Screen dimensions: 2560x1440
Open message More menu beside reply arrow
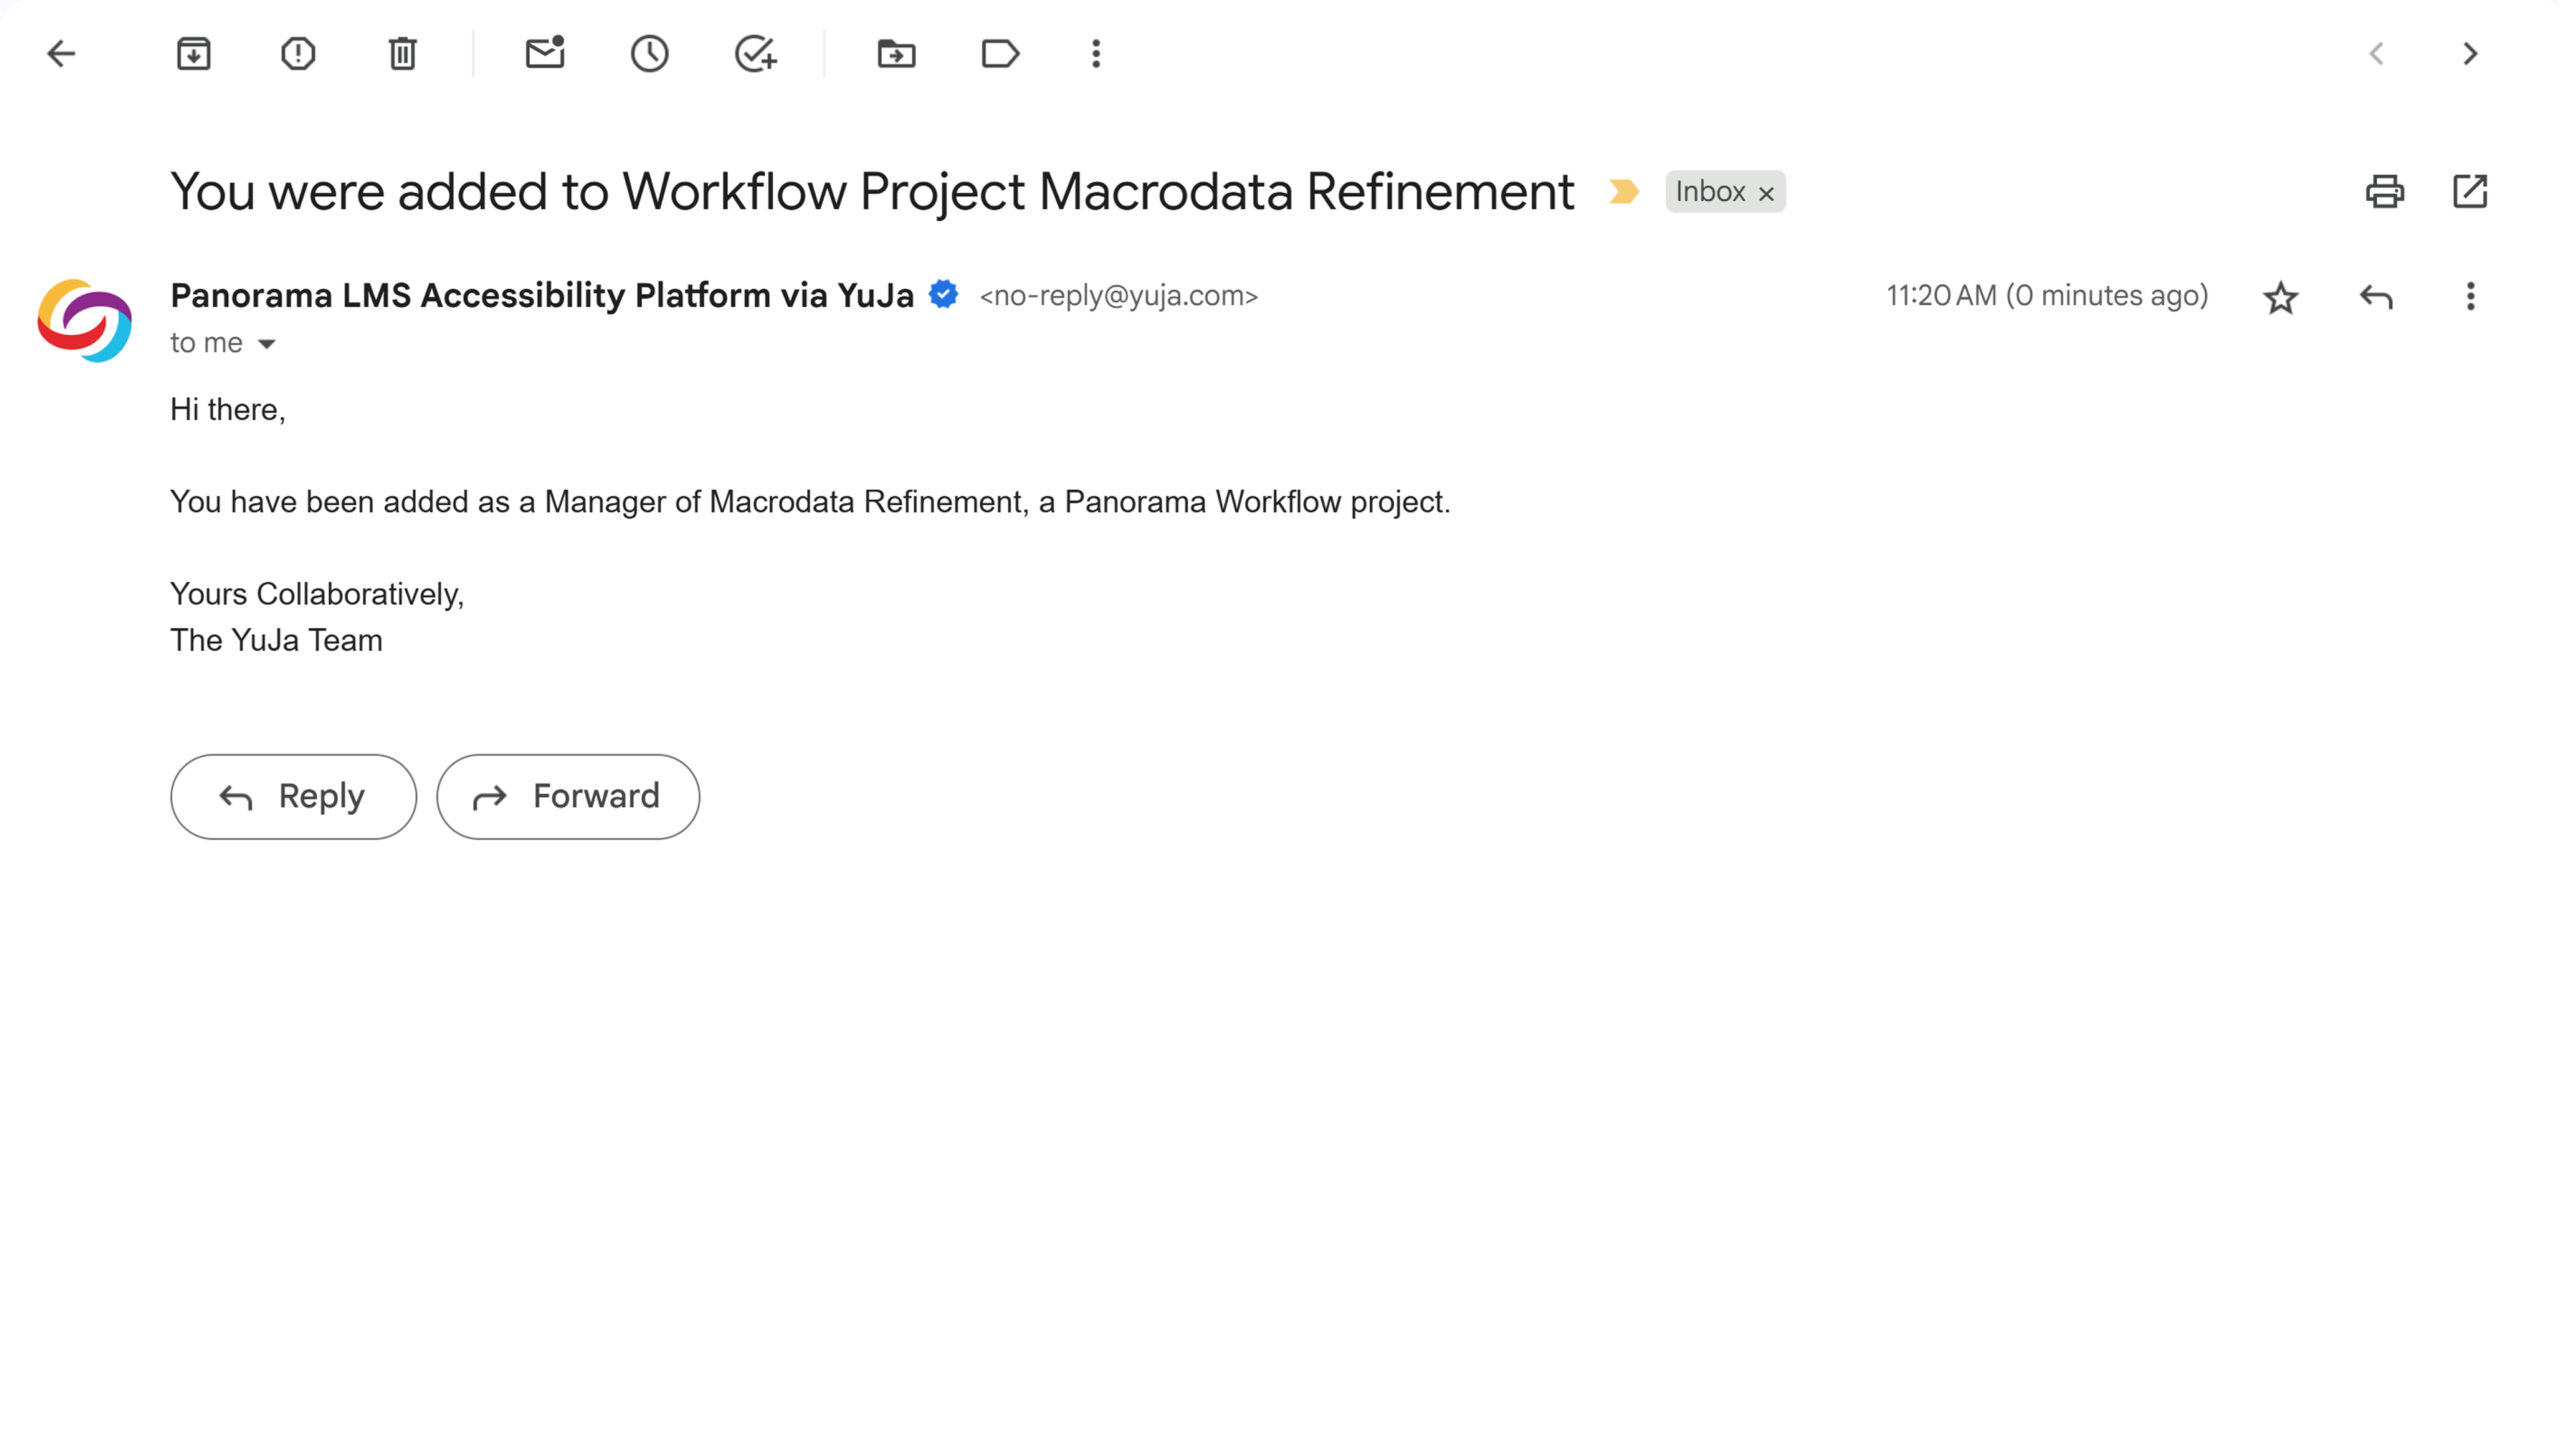(2470, 297)
